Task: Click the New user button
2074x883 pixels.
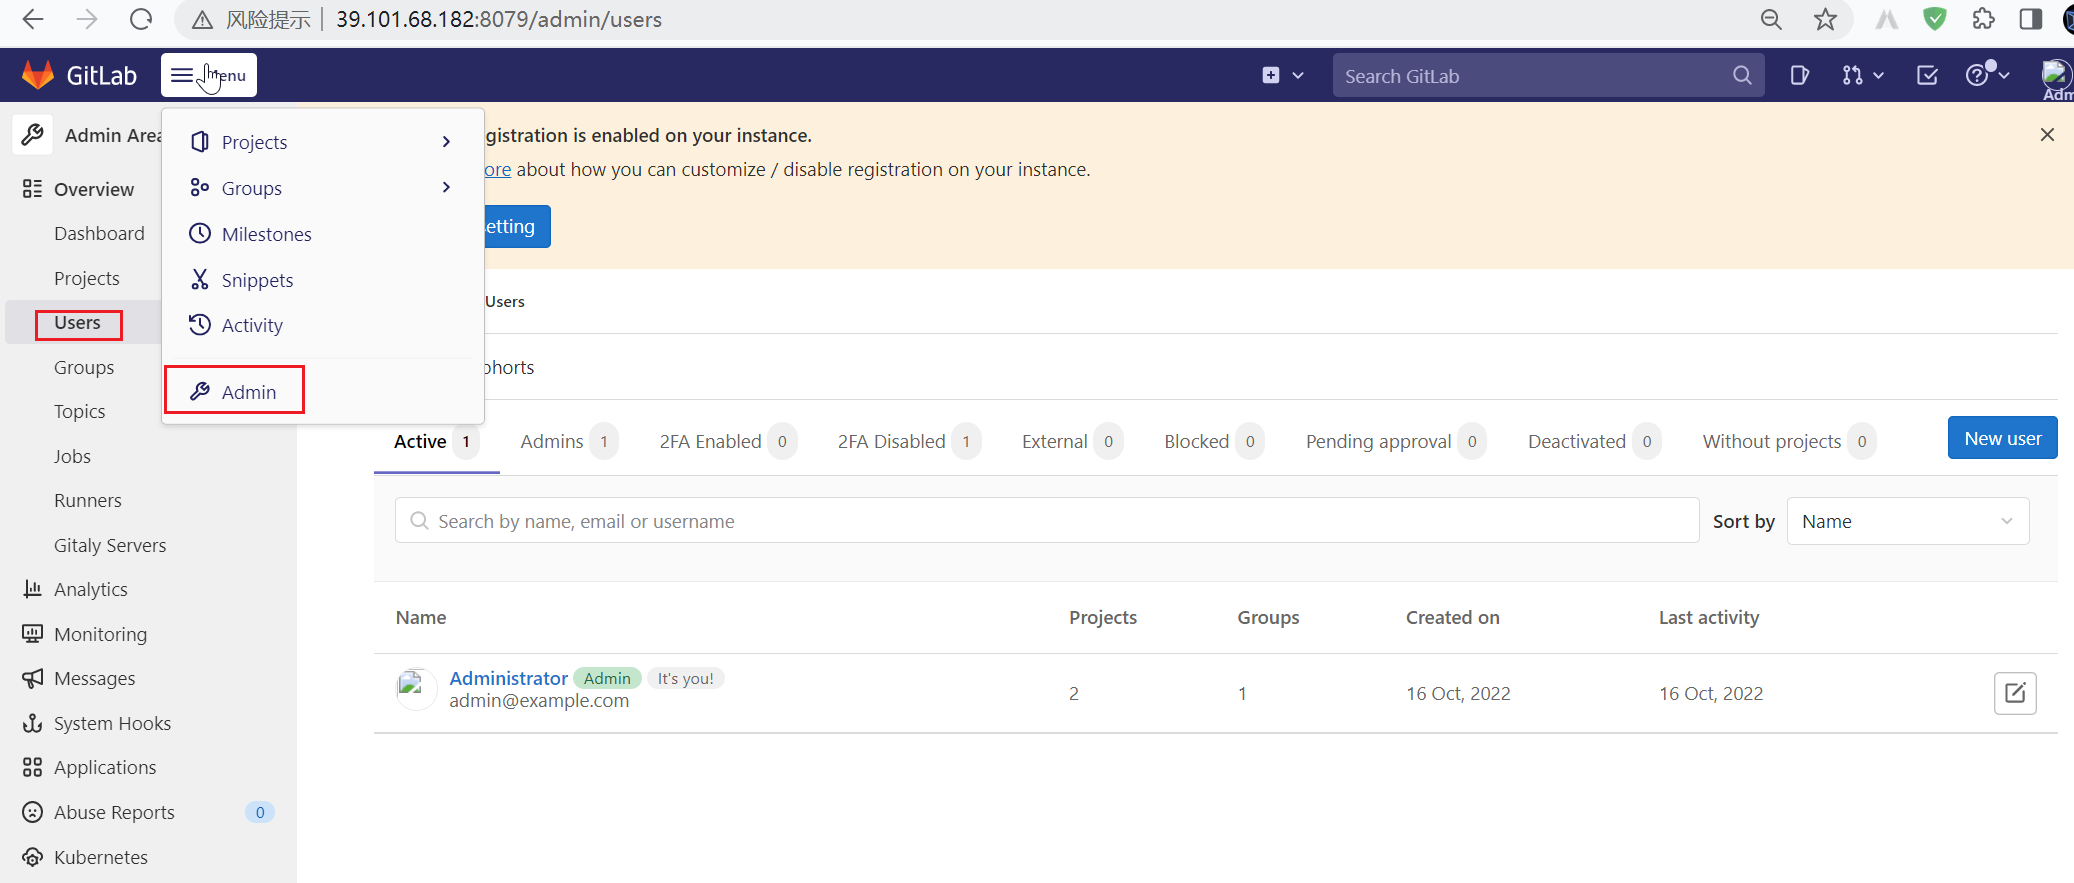Action: click(x=2002, y=438)
